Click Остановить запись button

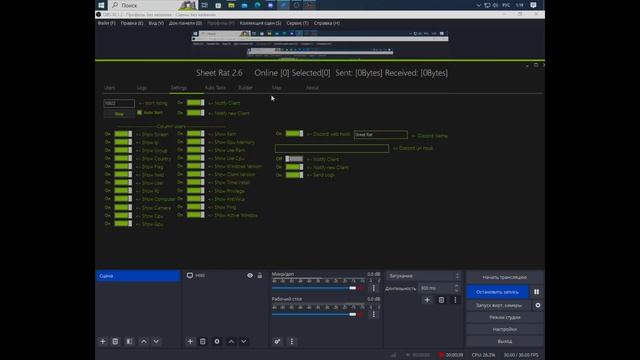497,292
